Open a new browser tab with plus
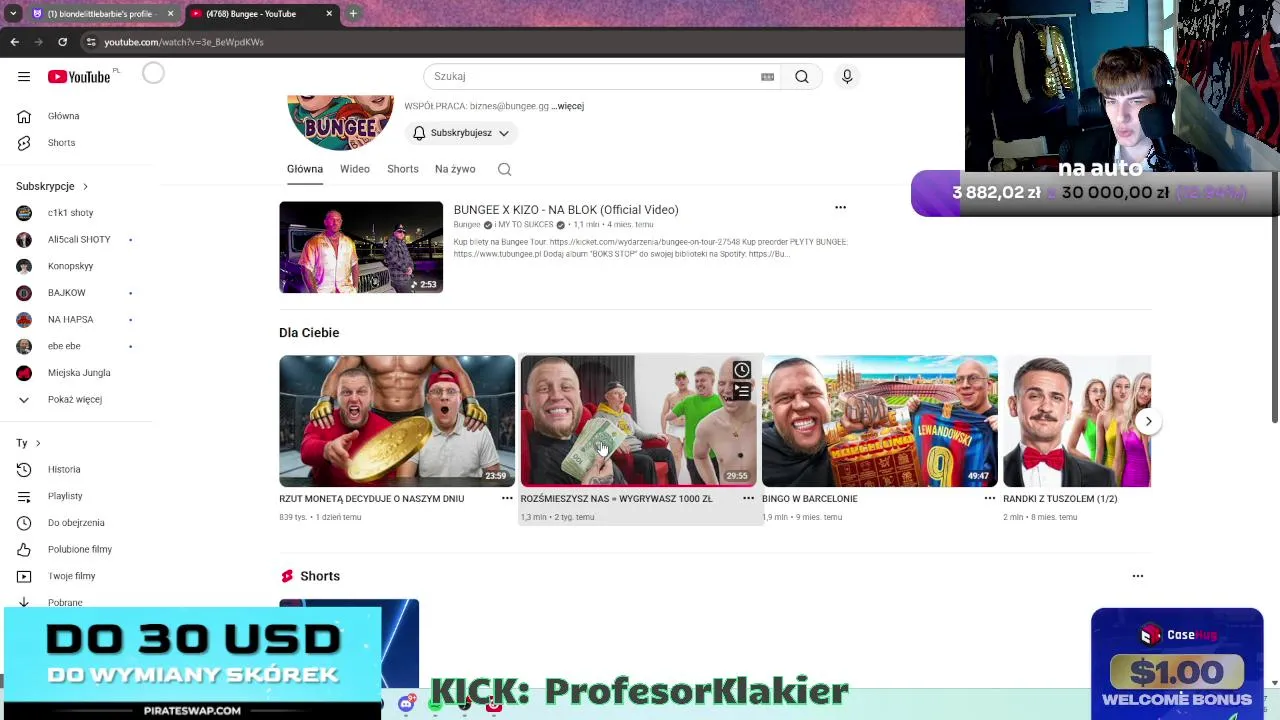This screenshot has width=1280, height=720. pyautogui.click(x=353, y=14)
